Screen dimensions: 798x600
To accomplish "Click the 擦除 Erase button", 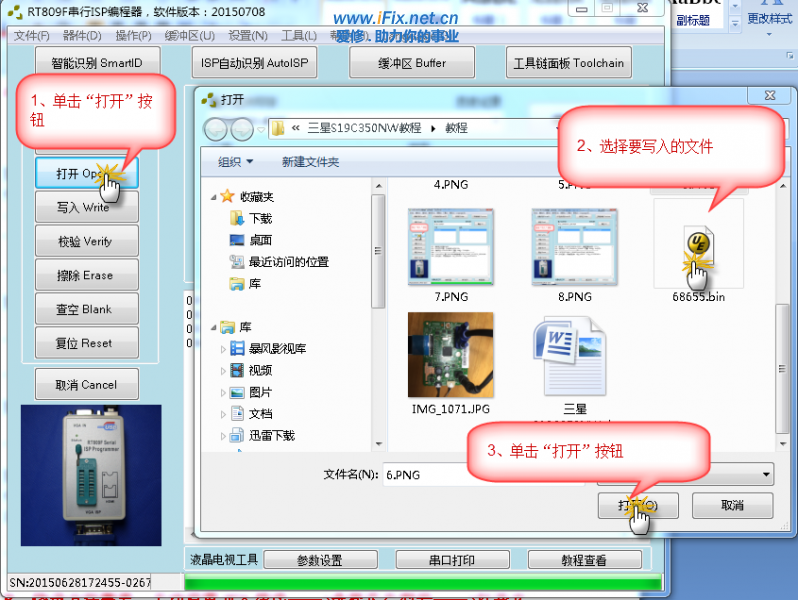I will point(83,275).
